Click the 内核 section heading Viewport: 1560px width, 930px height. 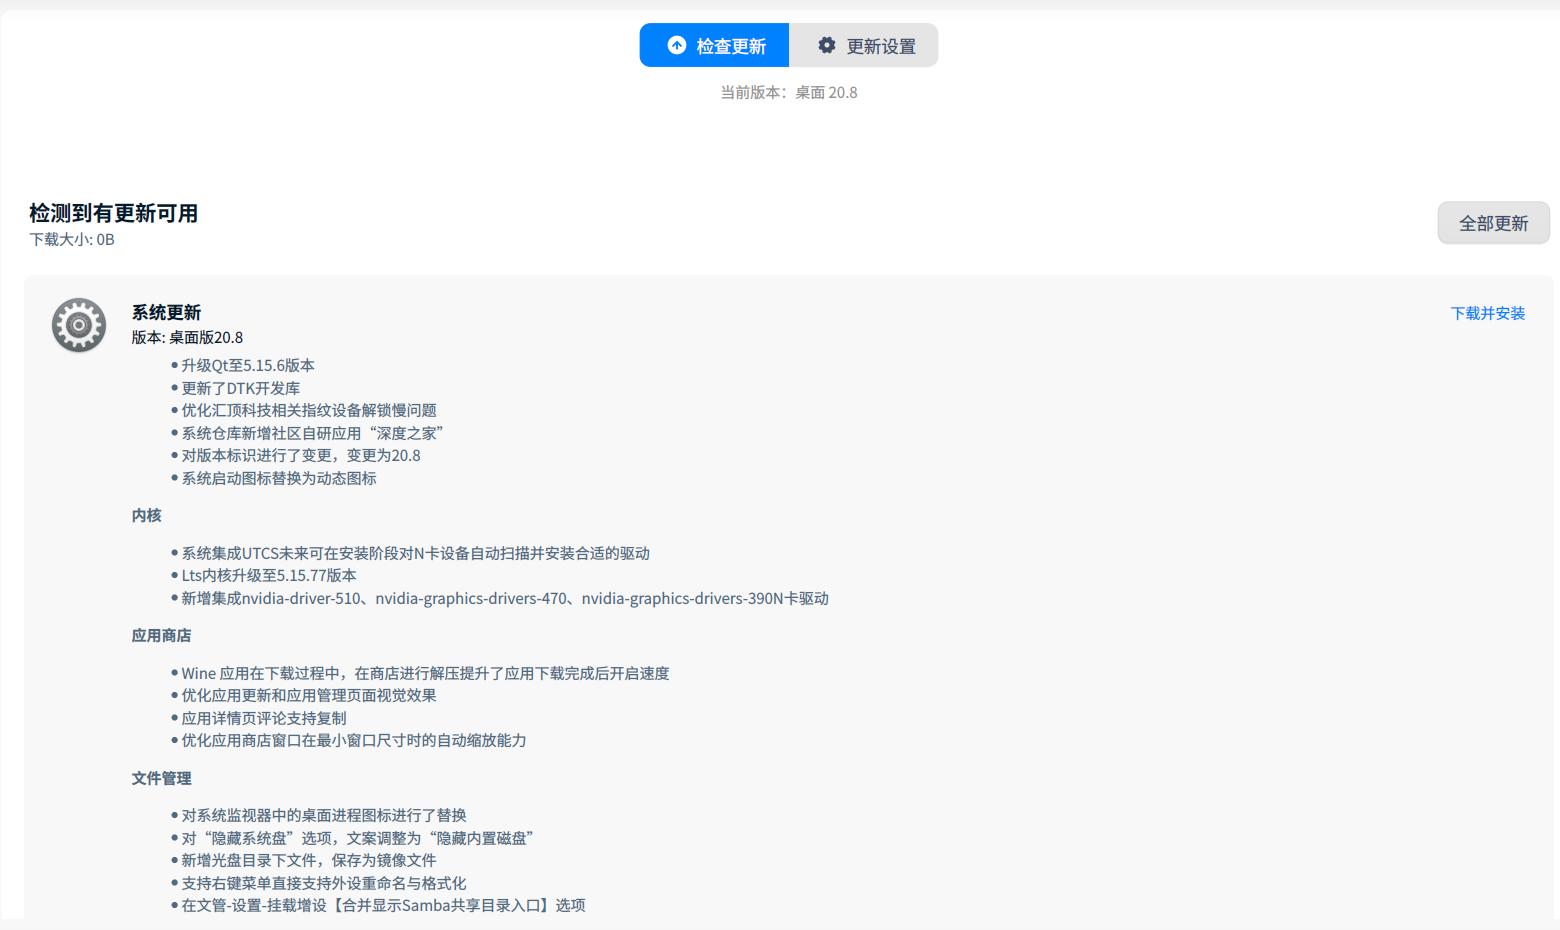(146, 515)
